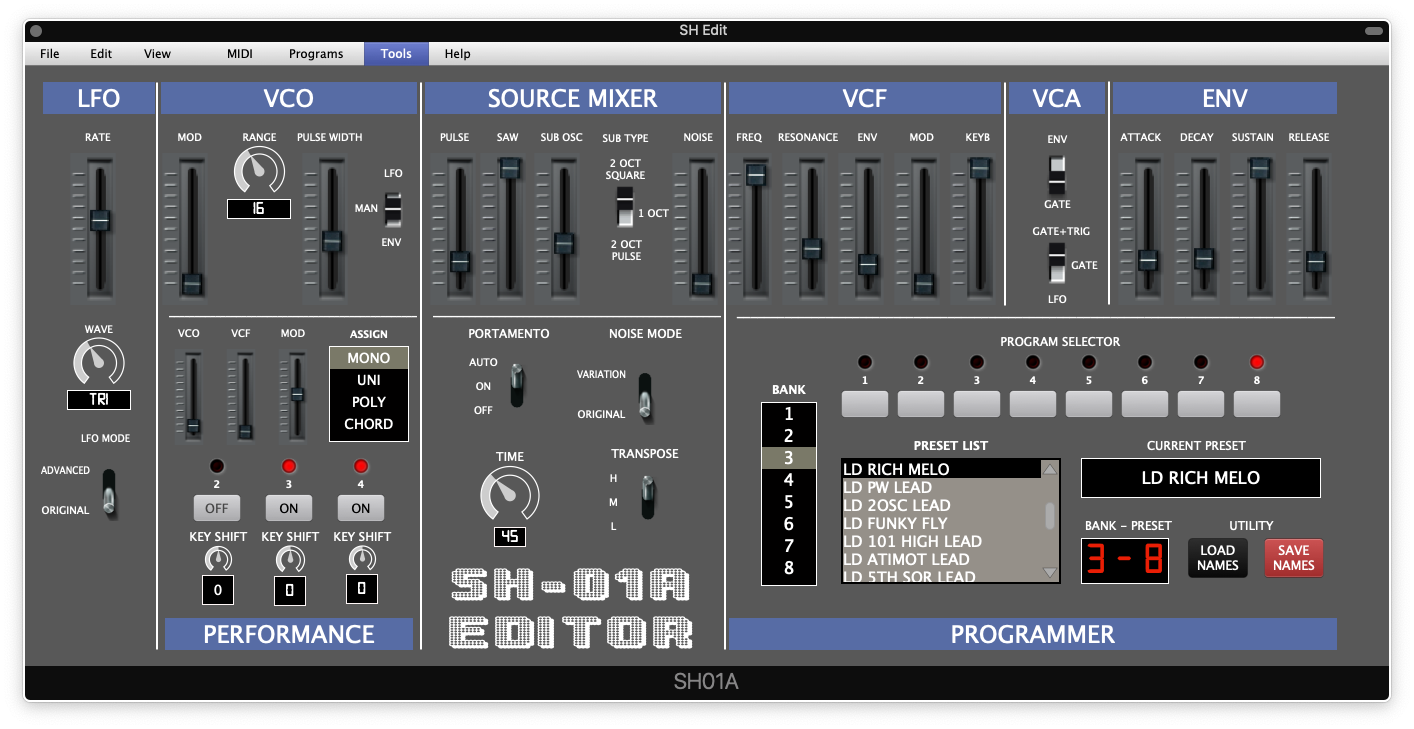This screenshot has height=729, width=1414.
Task: Click preset list scroll-down arrow
Action: pyautogui.click(x=1049, y=572)
